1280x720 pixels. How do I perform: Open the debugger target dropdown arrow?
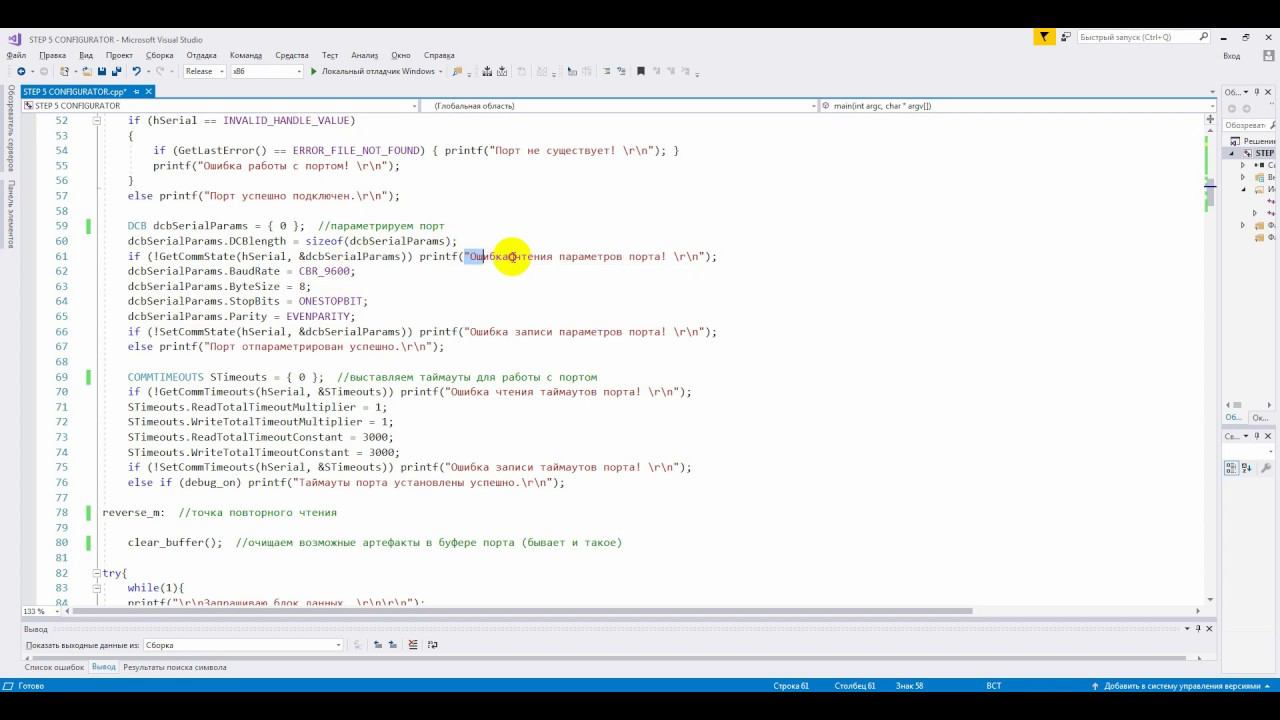[x=441, y=72]
